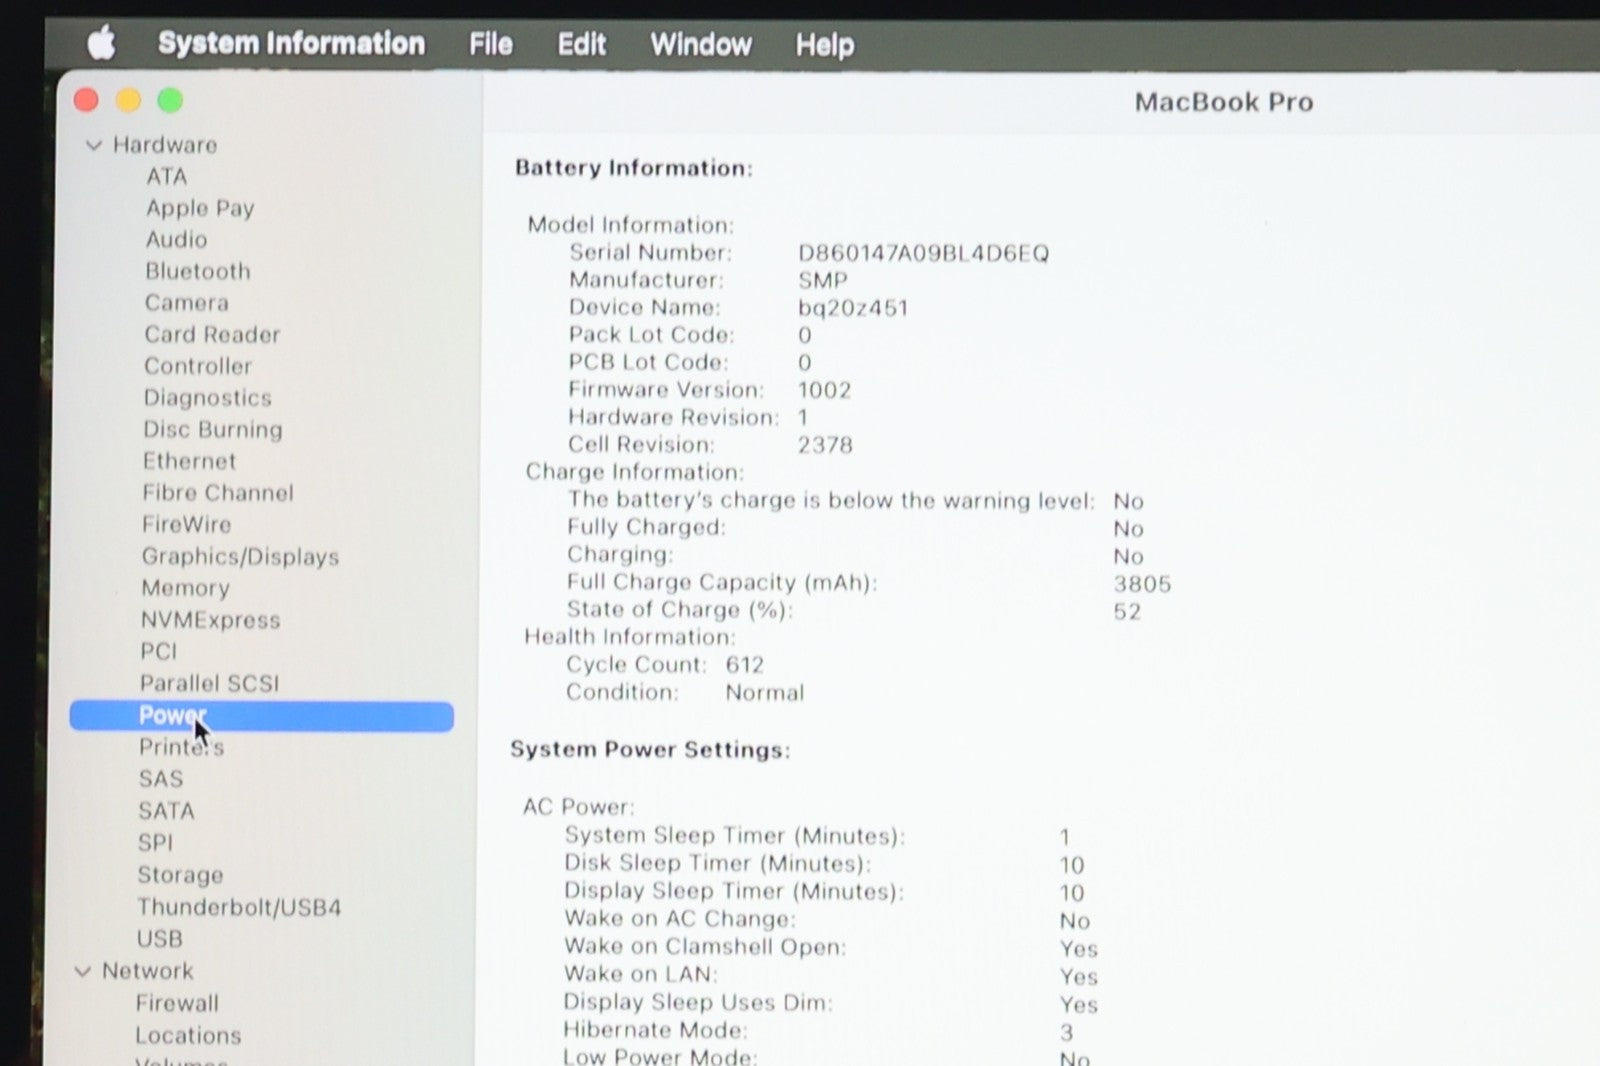Select Graphics/Displays in the sidebar
This screenshot has width=1600, height=1066.
click(x=240, y=556)
